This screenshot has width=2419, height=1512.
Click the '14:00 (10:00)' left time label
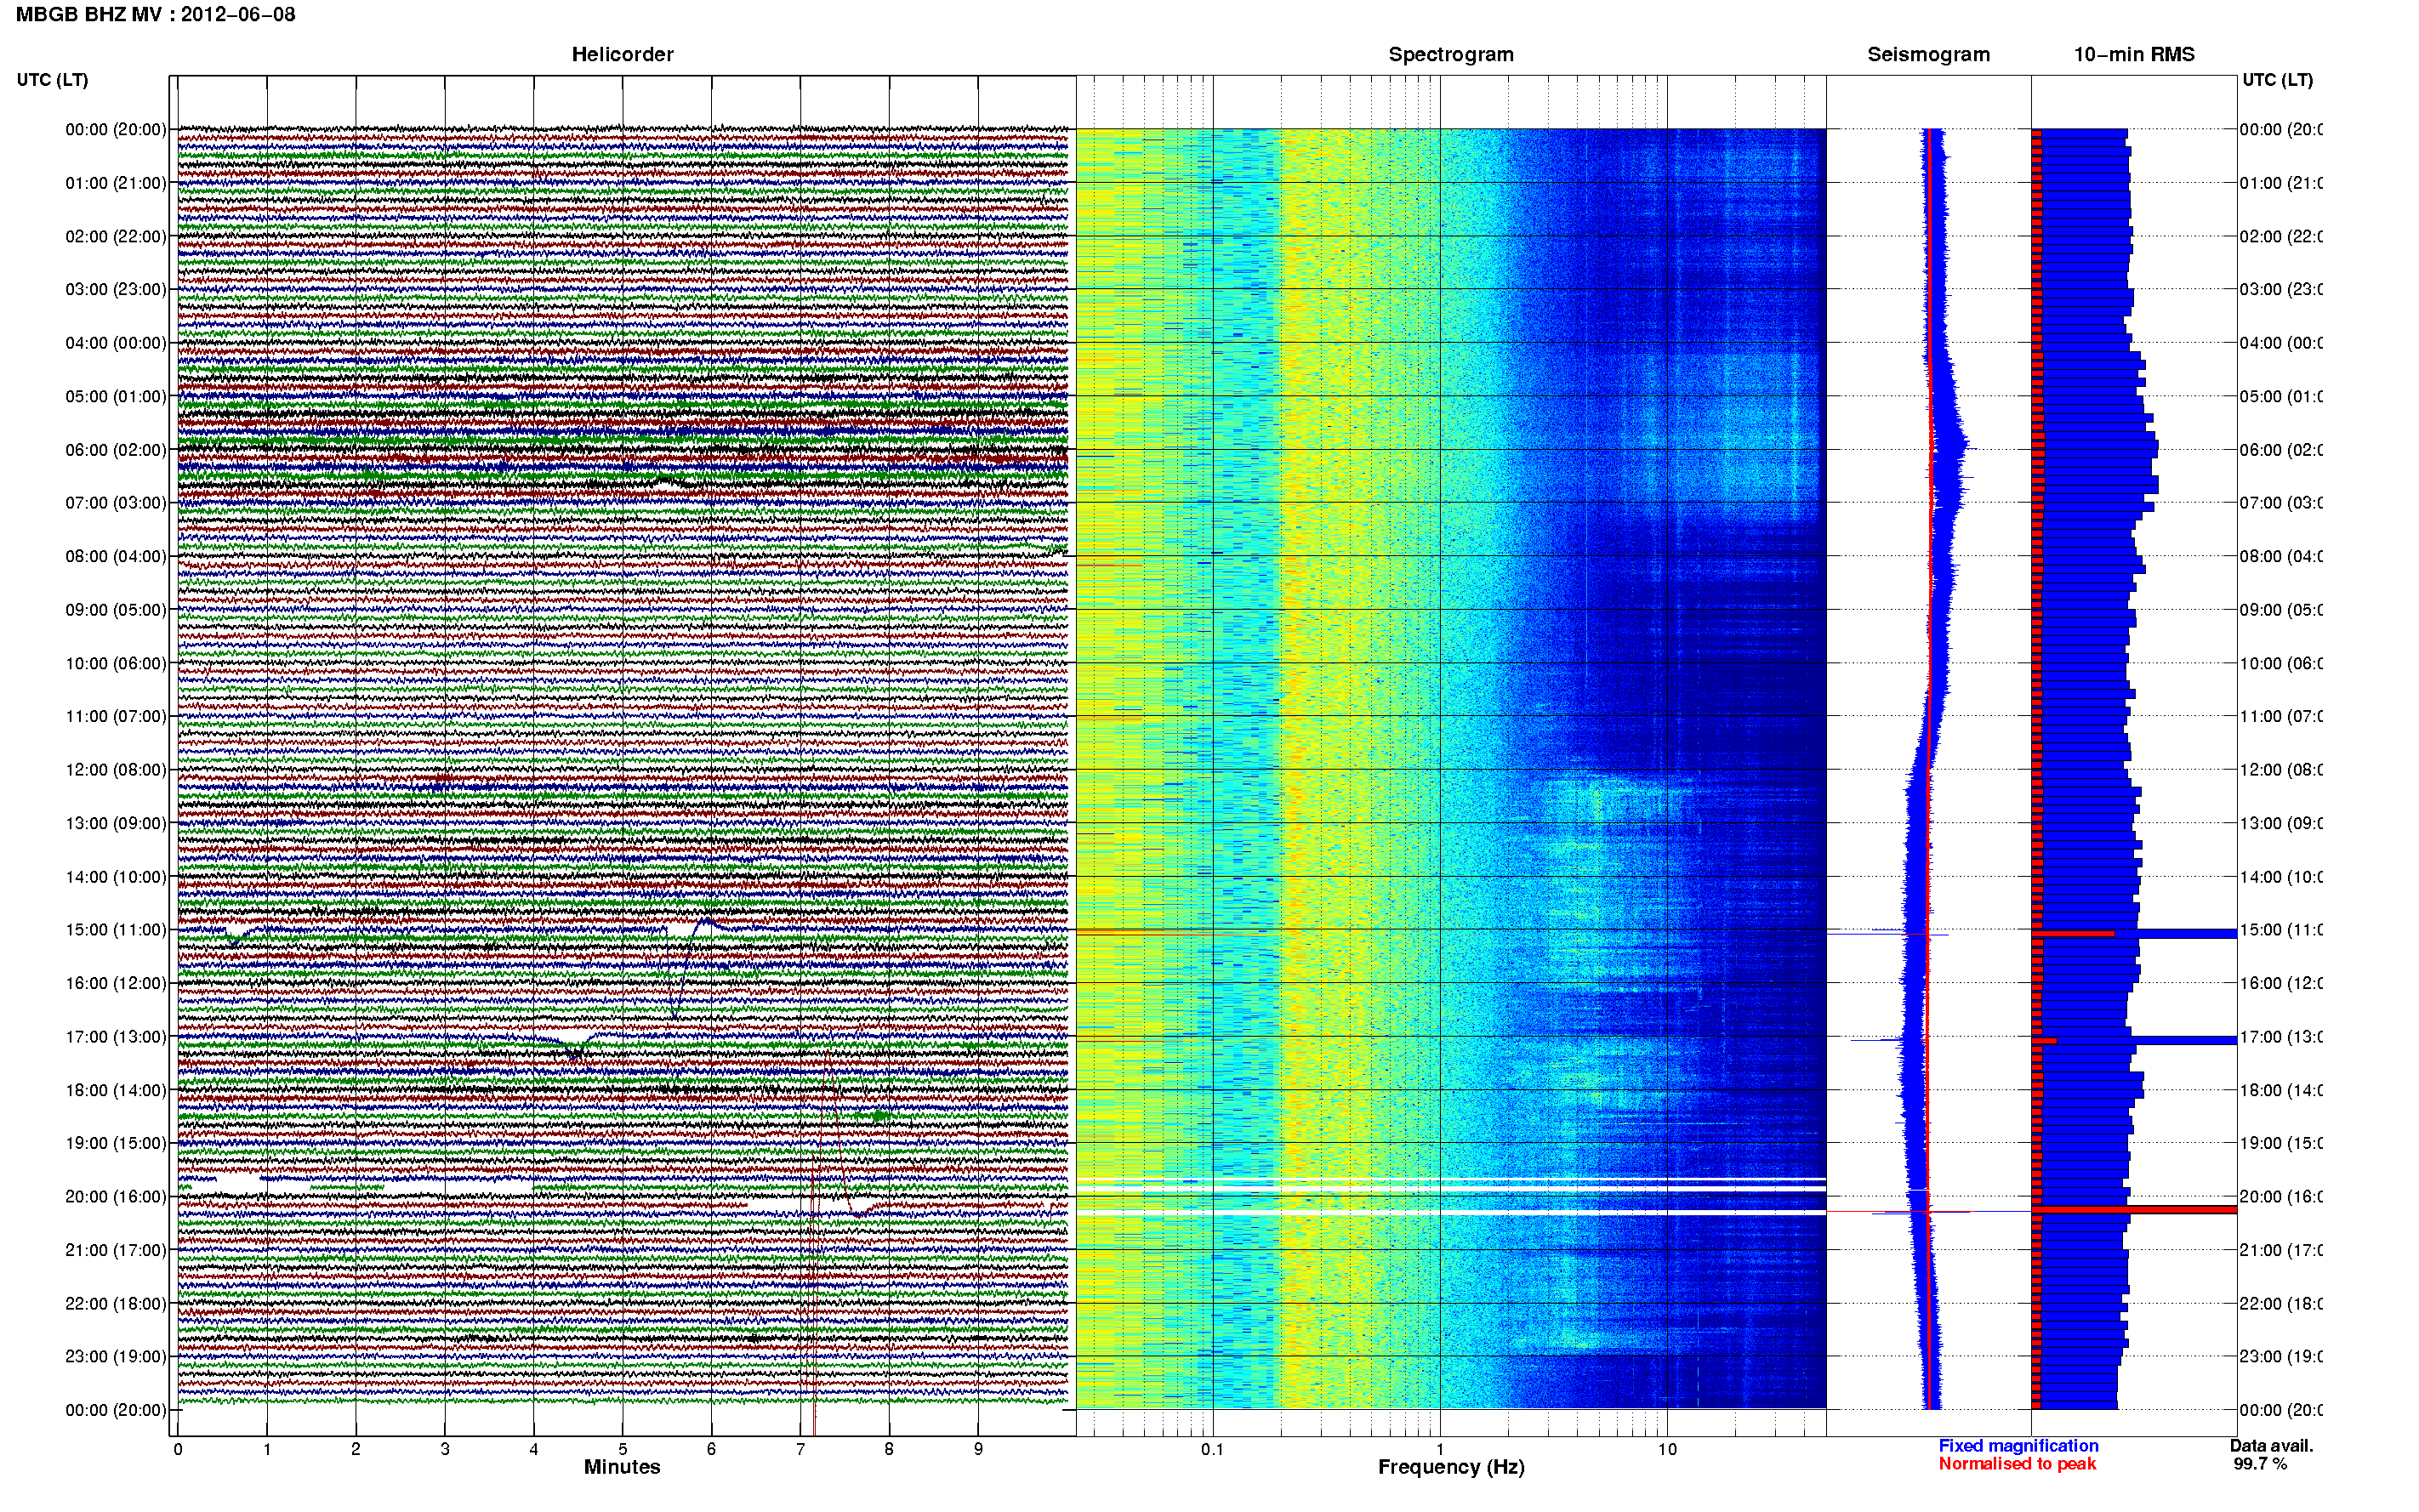pyautogui.click(x=116, y=877)
